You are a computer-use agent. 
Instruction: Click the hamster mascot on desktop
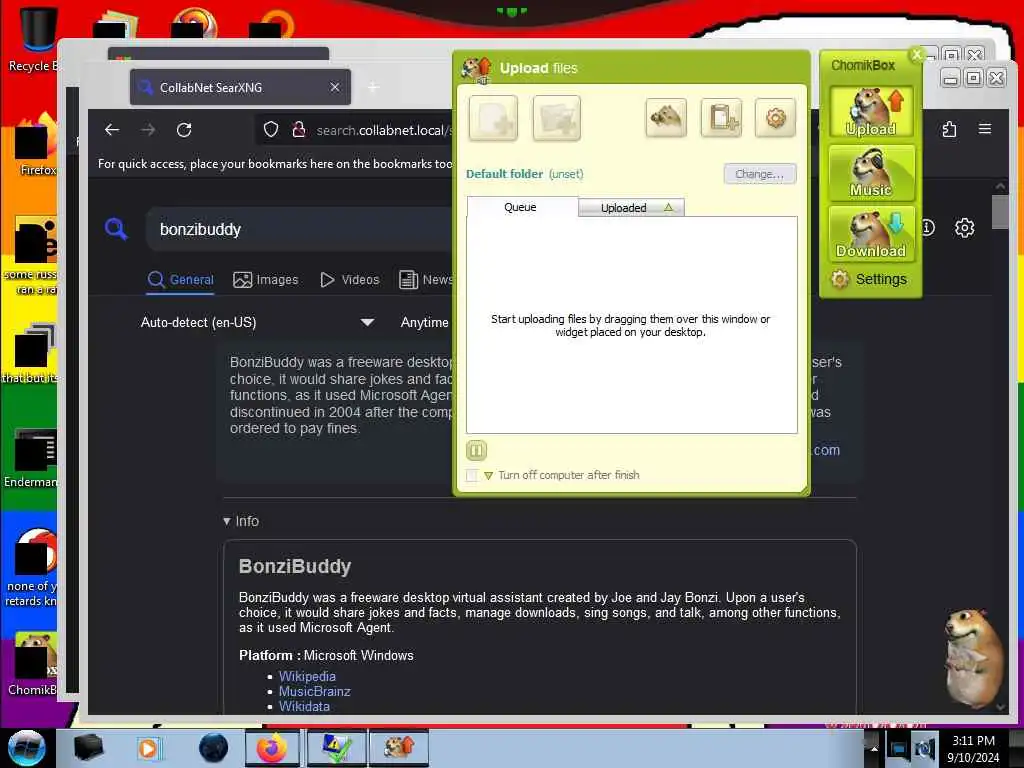click(972, 659)
